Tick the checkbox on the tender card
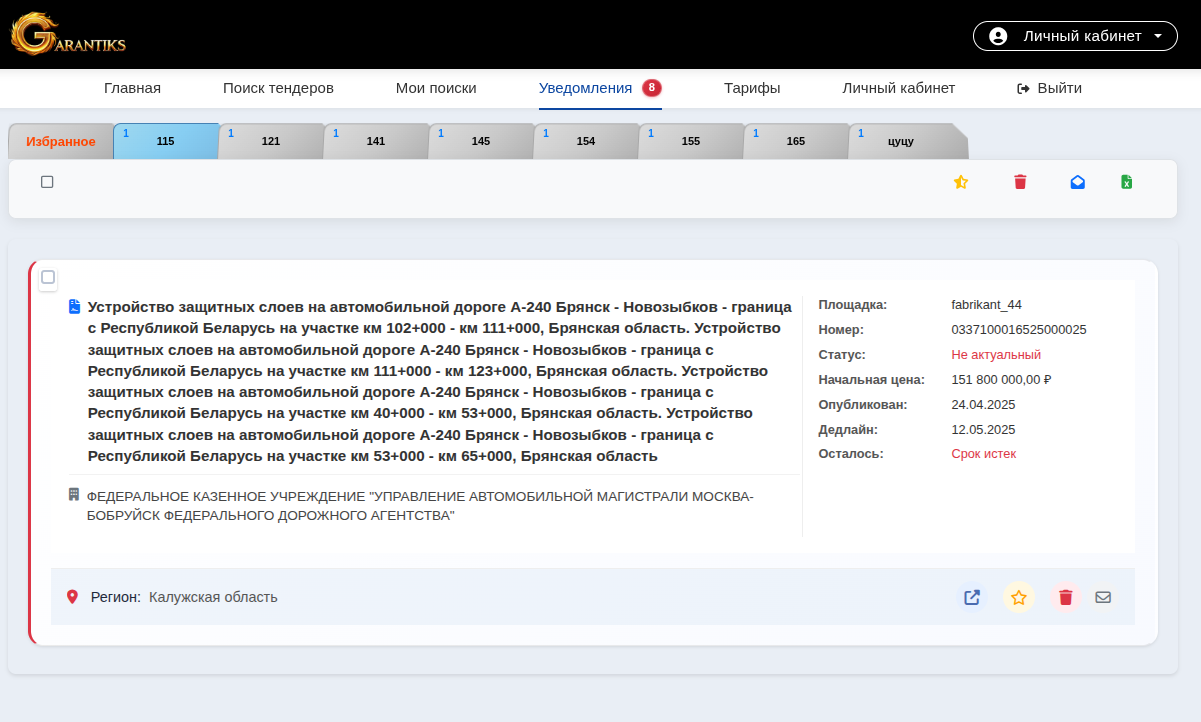This screenshot has height=722, width=1201. point(48,278)
